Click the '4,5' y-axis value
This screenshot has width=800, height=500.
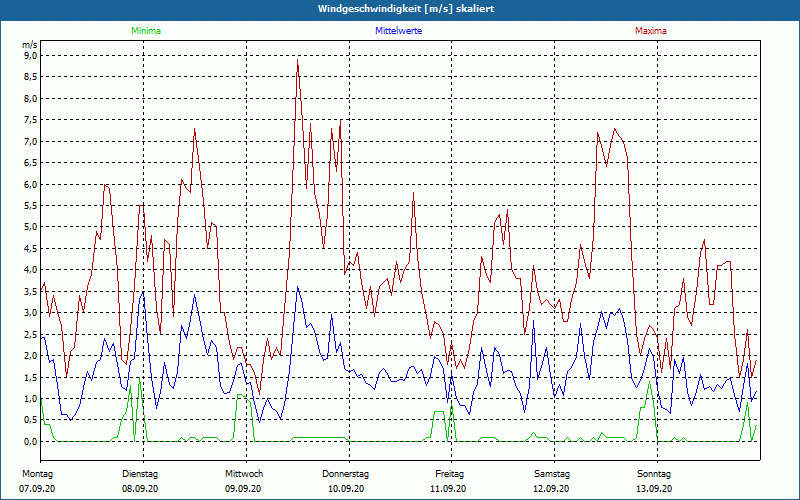(31, 248)
